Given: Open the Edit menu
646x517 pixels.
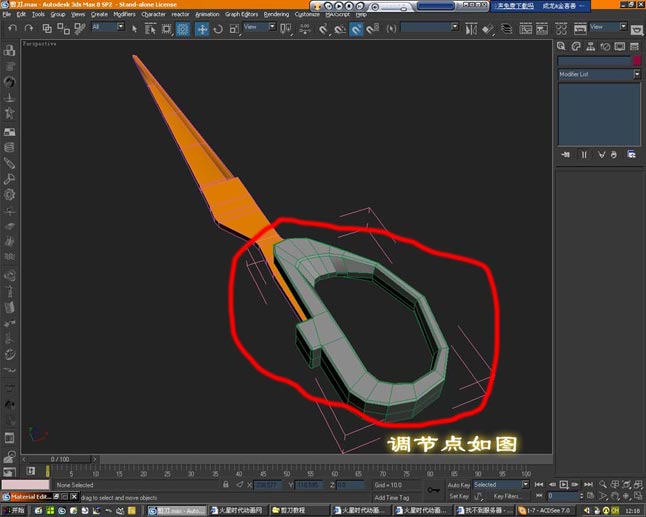Looking at the screenshot, I should 21,14.
